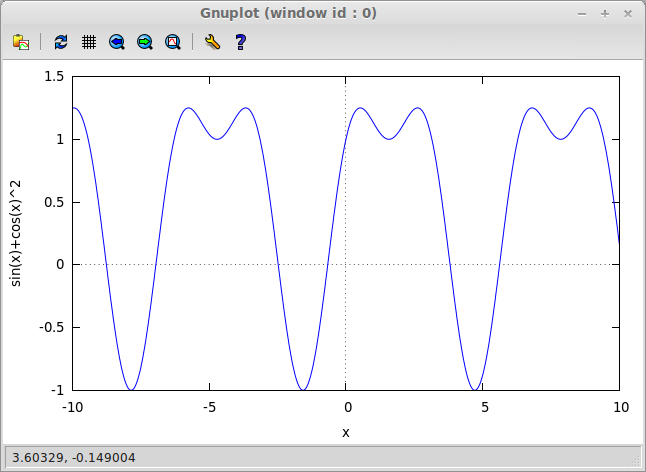Open the configuration wrench dialog

coord(211,42)
